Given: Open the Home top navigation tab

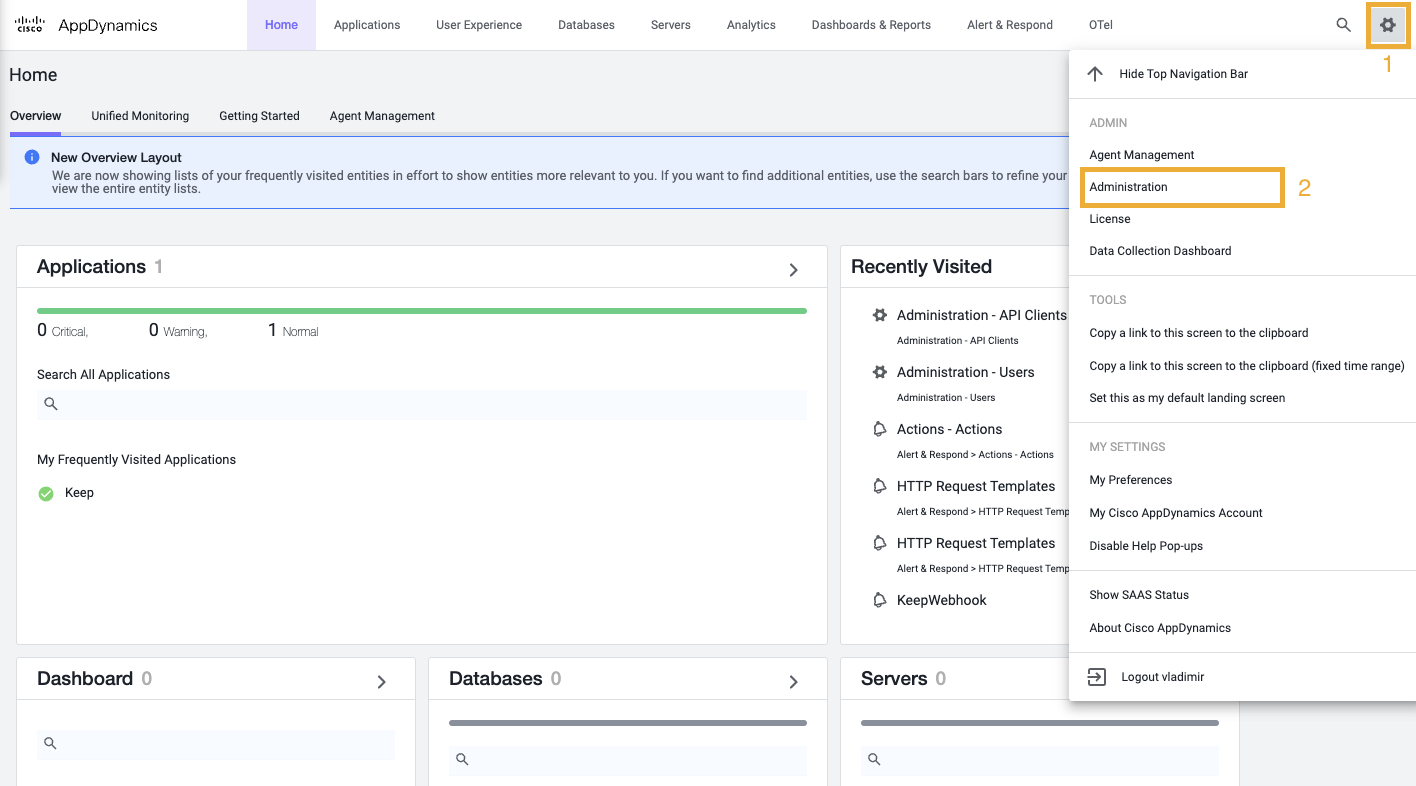Looking at the screenshot, I should [x=281, y=25].
